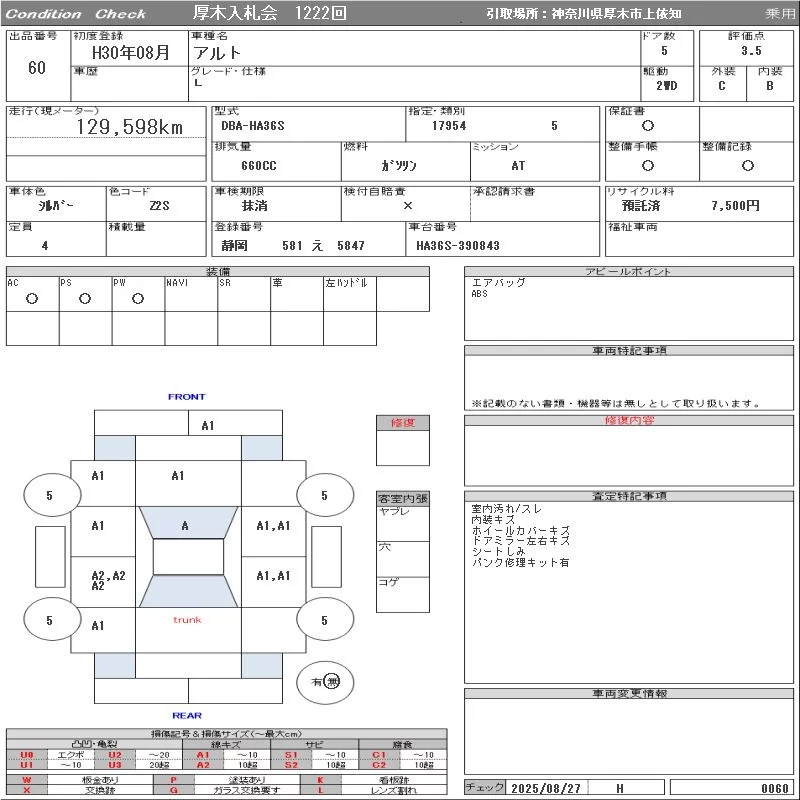Select the '車両変更情報' section header
800x800 pixels.
(629, 694)
